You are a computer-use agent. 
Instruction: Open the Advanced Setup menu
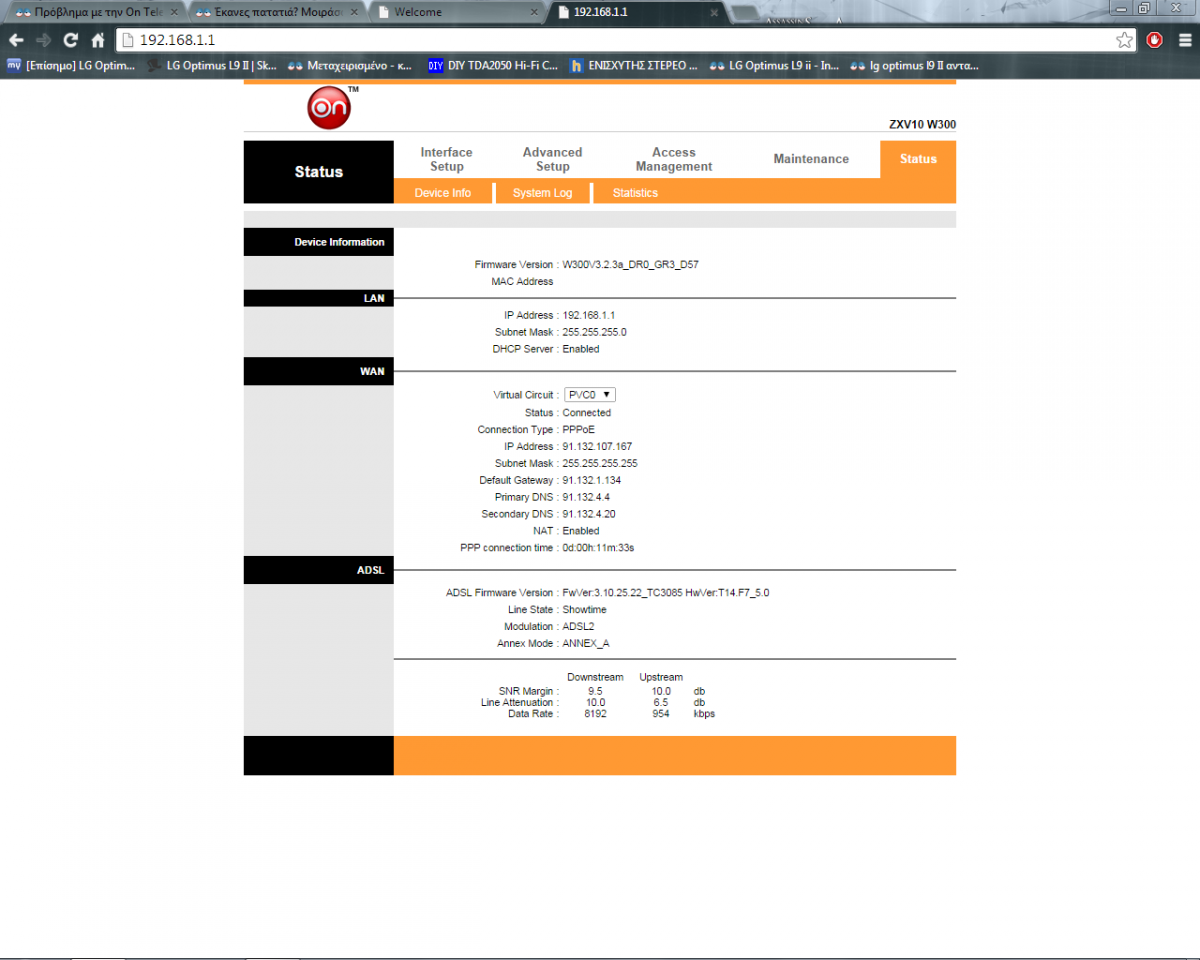(552, 159)
